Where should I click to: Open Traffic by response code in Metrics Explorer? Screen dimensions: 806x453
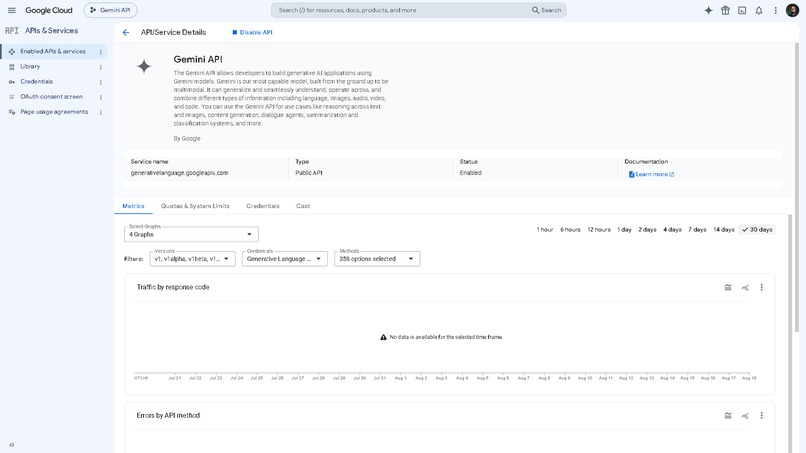point(745,287)
